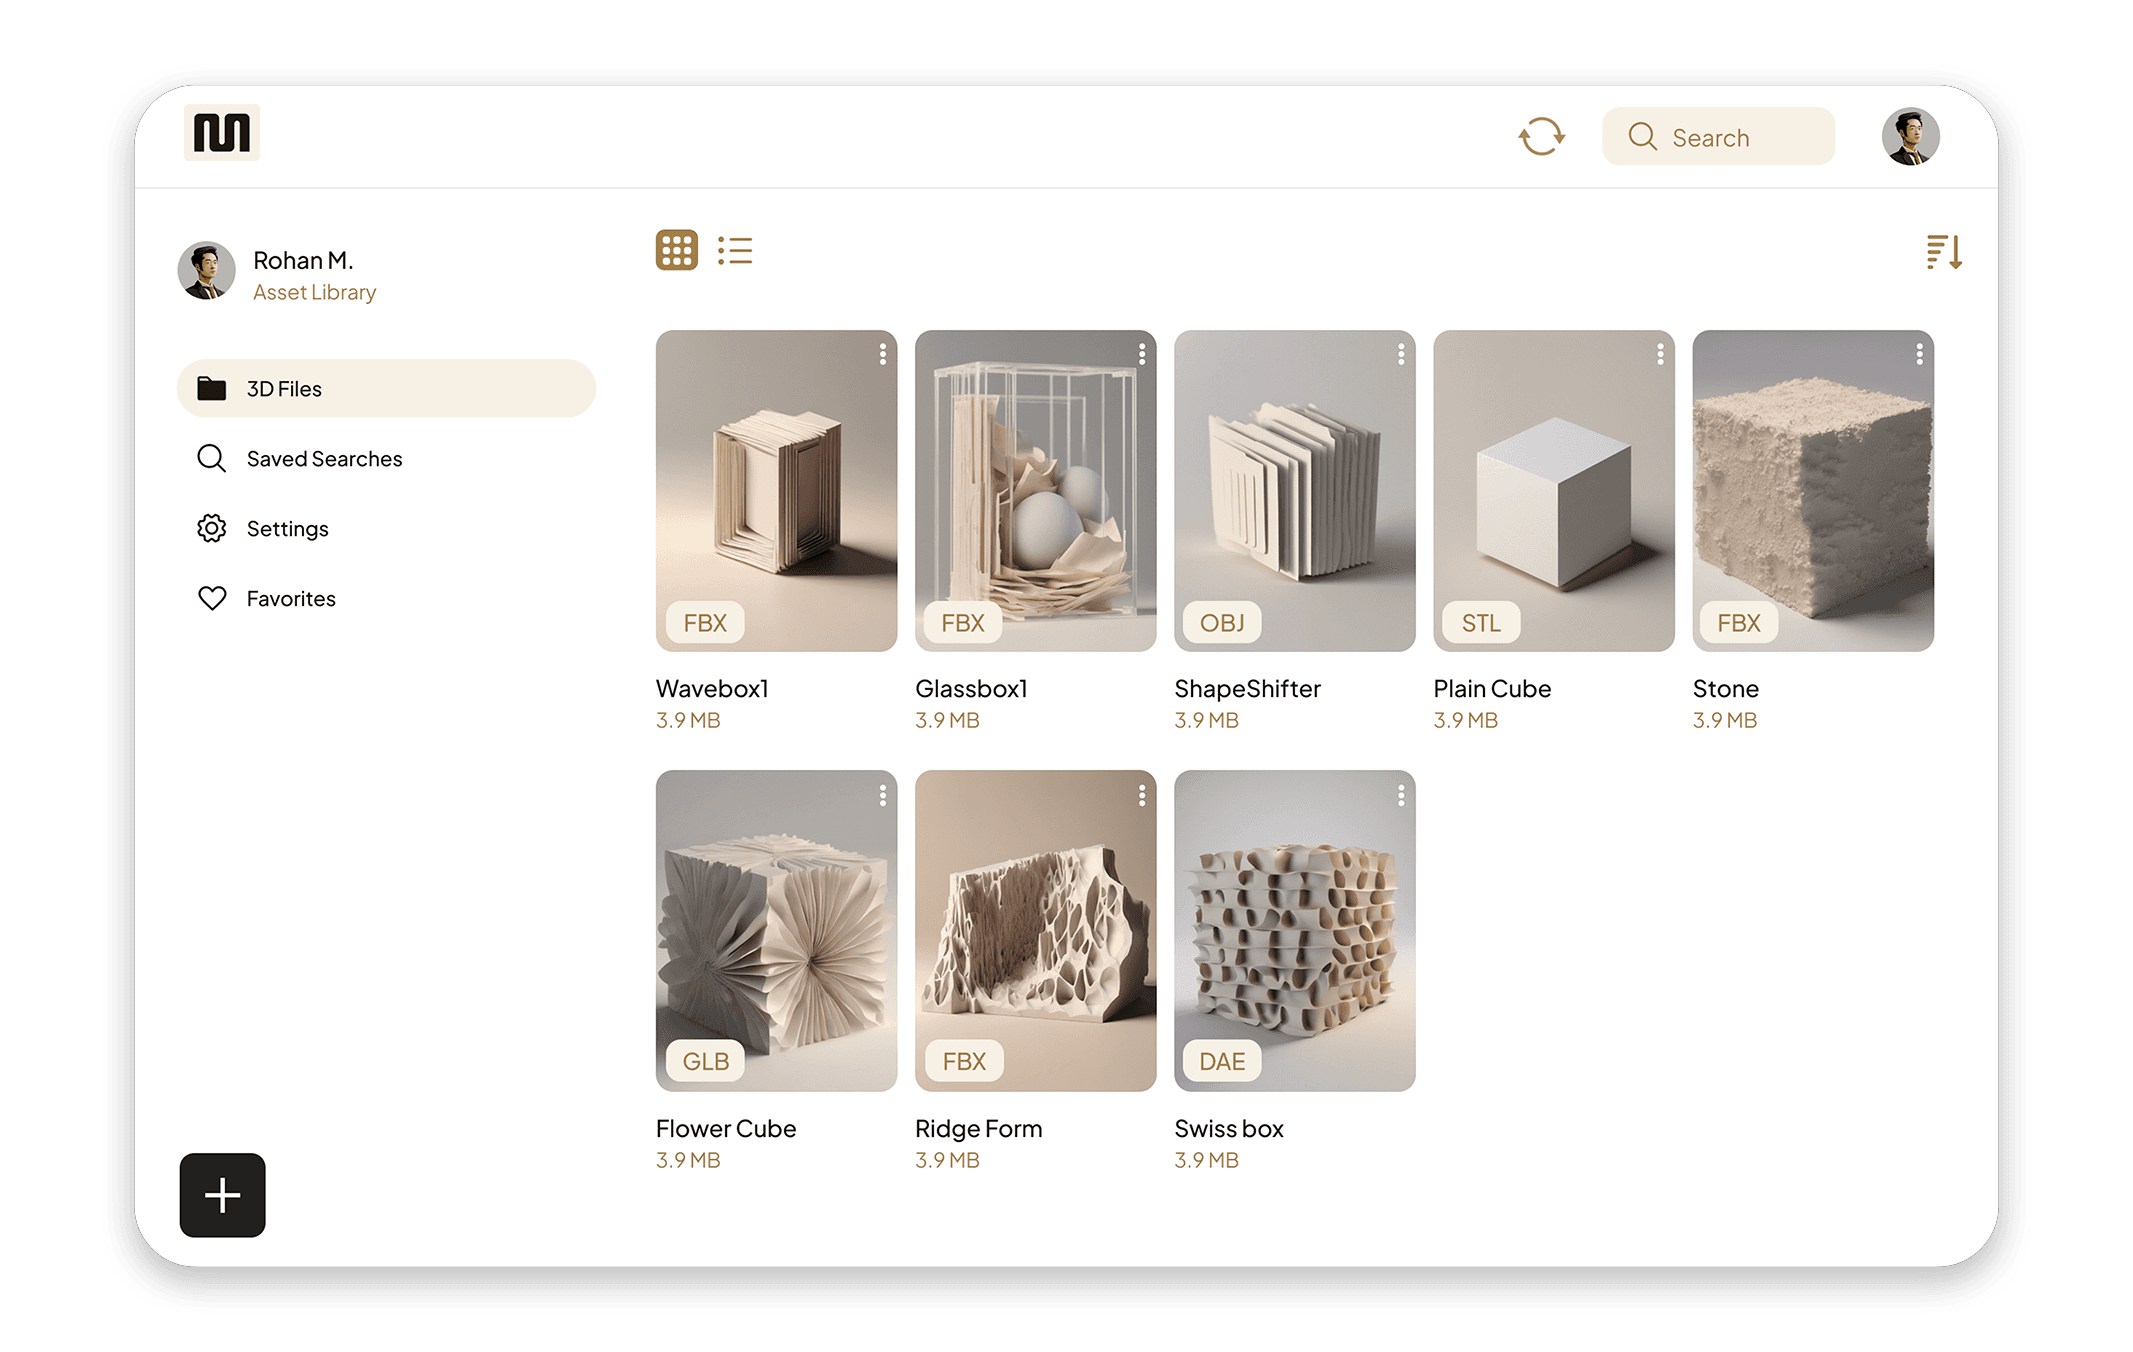Image resolution: width=2133 pixels, height=1352 pixels.
Task: Switch to list view layout
Action: 735,250
